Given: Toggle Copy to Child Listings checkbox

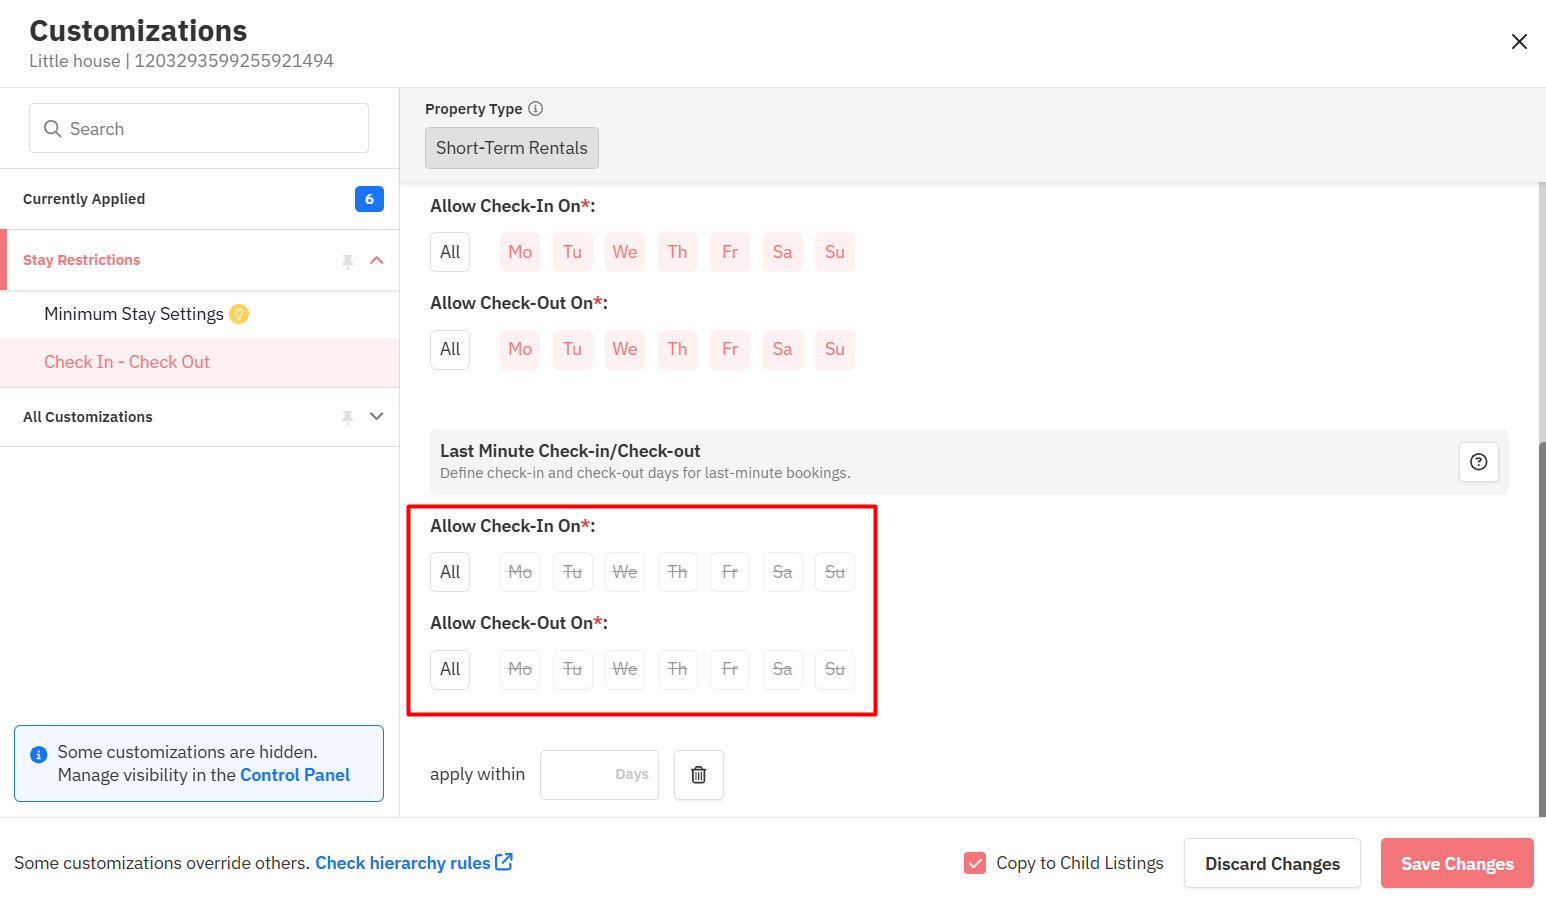Looking at the screenshot, I should click(975, 863).
